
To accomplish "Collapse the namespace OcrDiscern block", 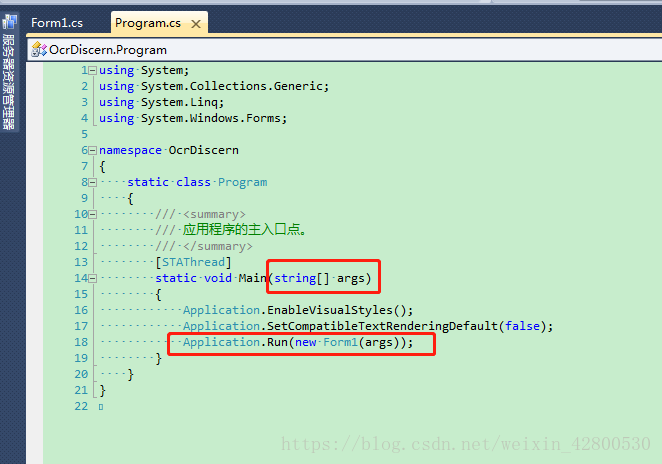I will pos(92,150).
